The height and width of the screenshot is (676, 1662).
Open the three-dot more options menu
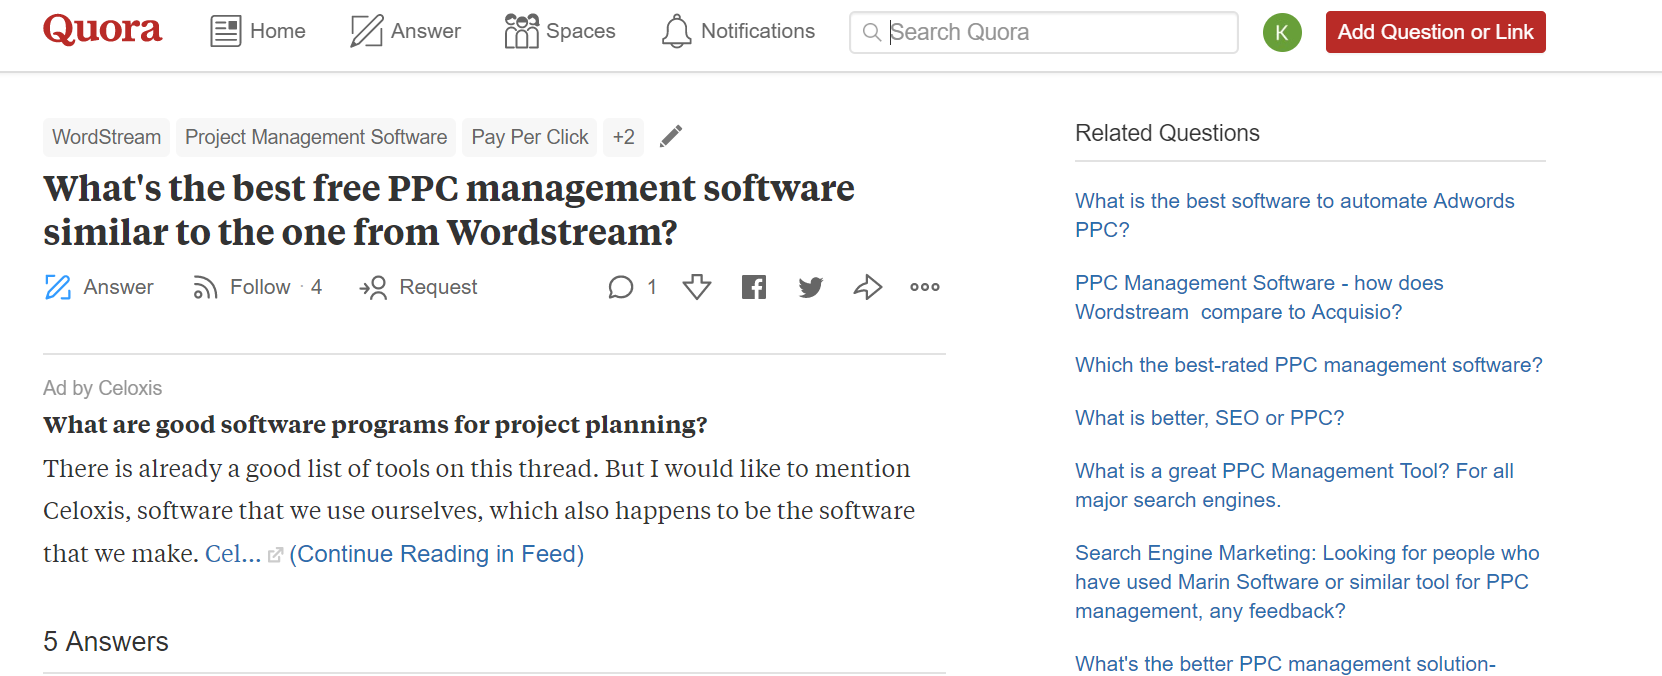[924, 288]
